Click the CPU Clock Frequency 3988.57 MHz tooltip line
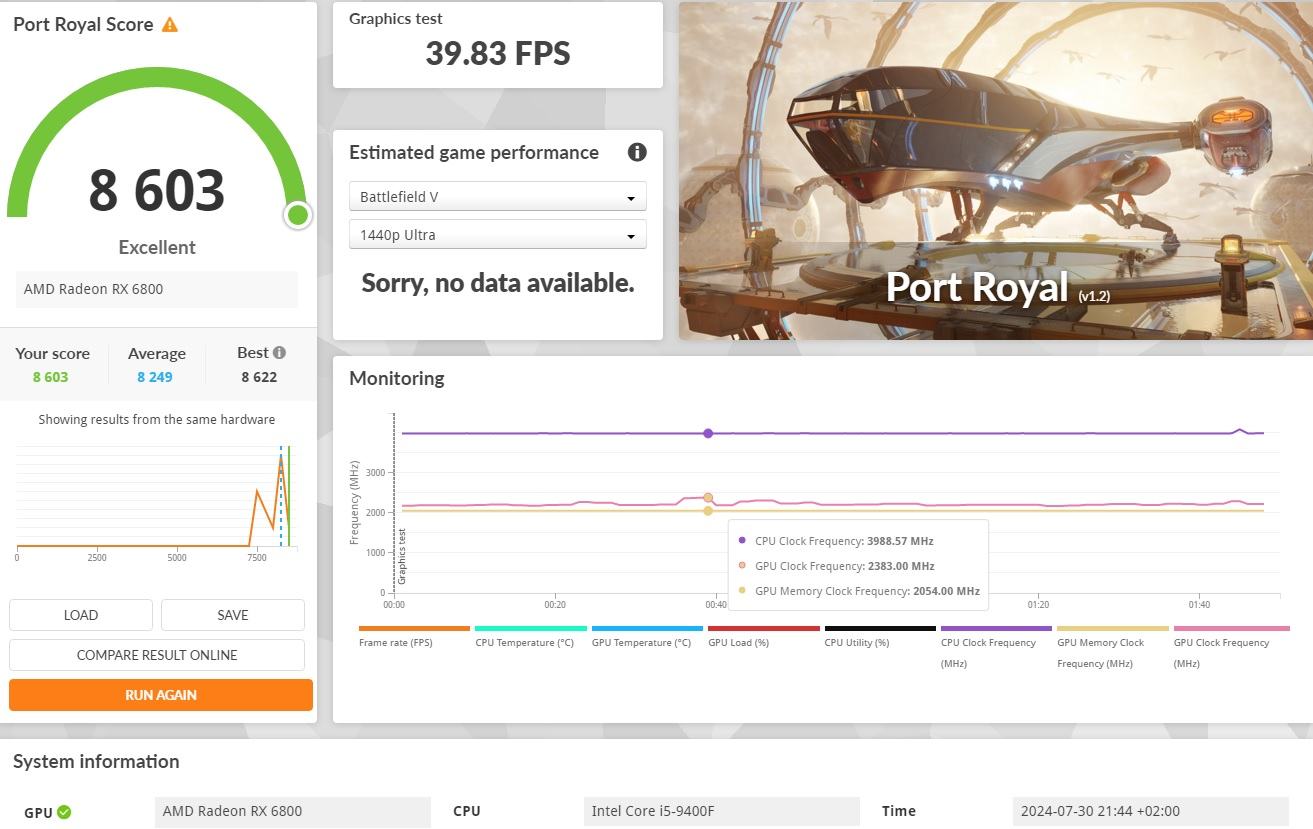This screenshot has width=1313, height=829. tap(844, 541)
